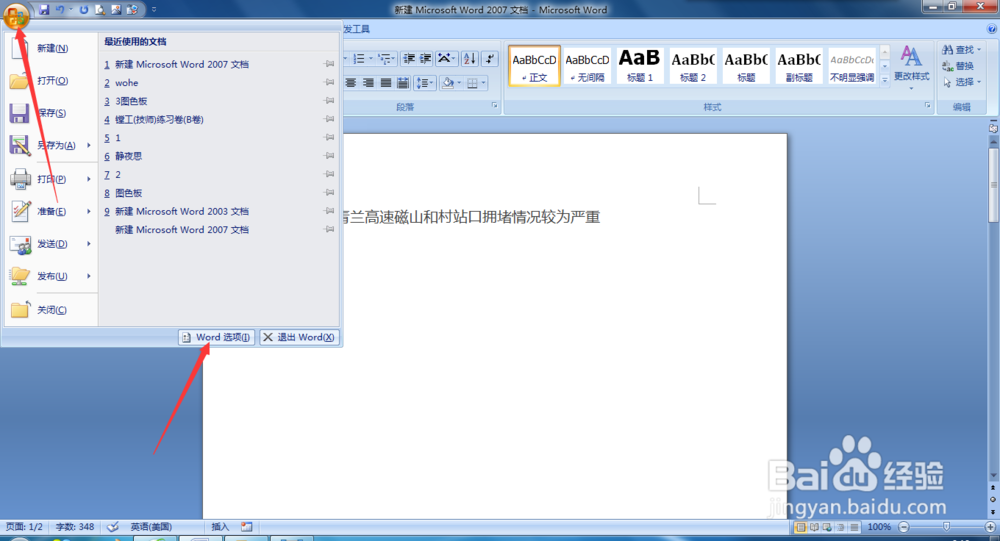The image size is (1000, 541).
Task: Switch to outline view icon
Action: point(841,527)
